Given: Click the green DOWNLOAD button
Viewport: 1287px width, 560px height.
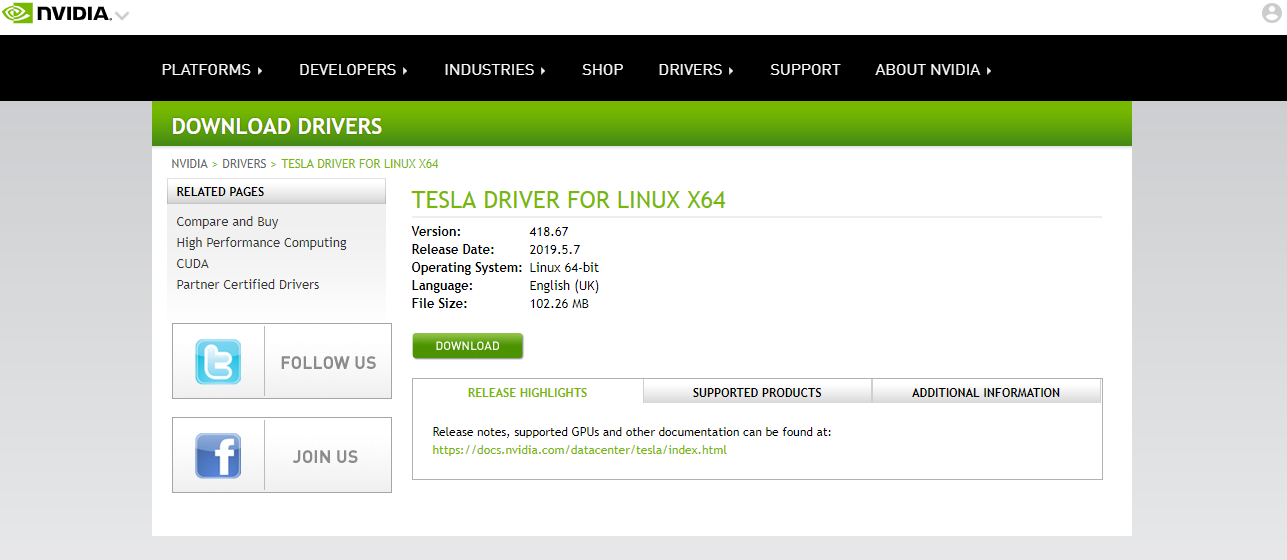Looking at the screenshot, I should [467, 346].
